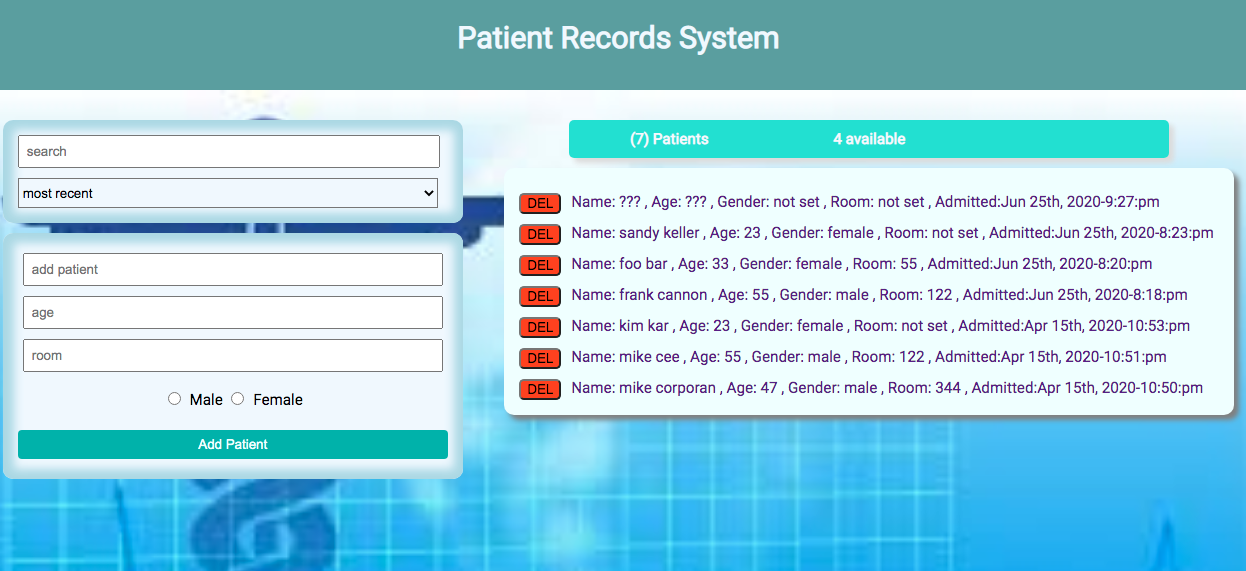Image resolution: width=1246 pixels, height=571 pixels.
Task: Choose the Female radio option
Action: 238,399
